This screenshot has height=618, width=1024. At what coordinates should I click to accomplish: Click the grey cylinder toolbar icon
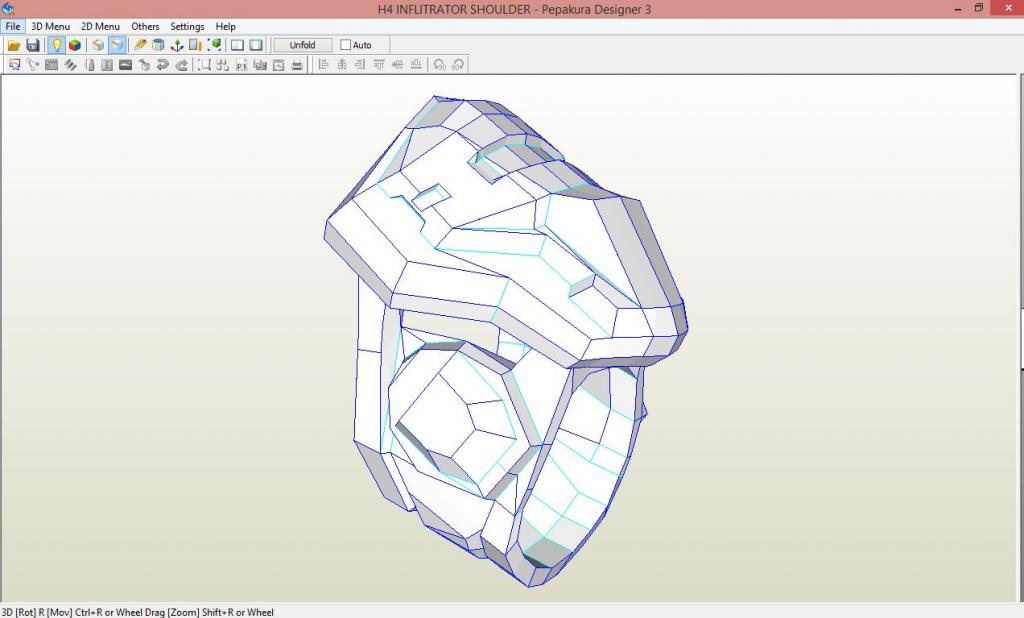pos(158,45)
